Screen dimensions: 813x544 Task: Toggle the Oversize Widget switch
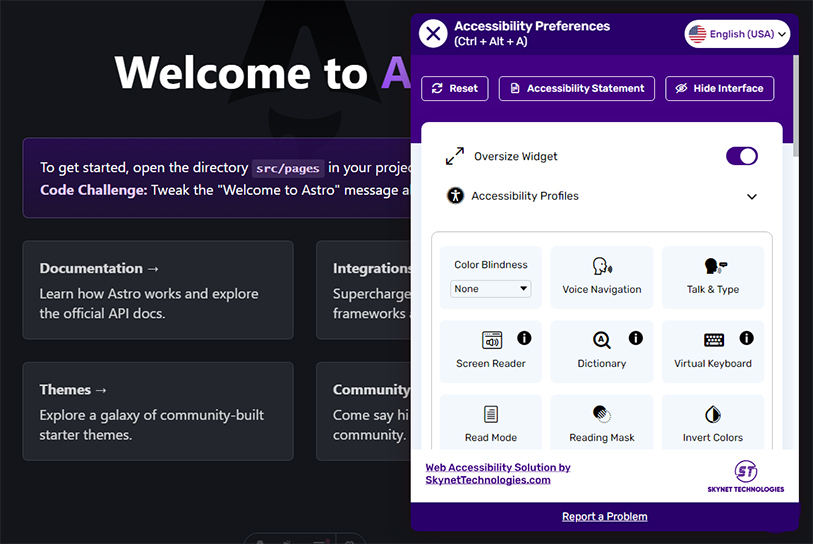point(741,156)
